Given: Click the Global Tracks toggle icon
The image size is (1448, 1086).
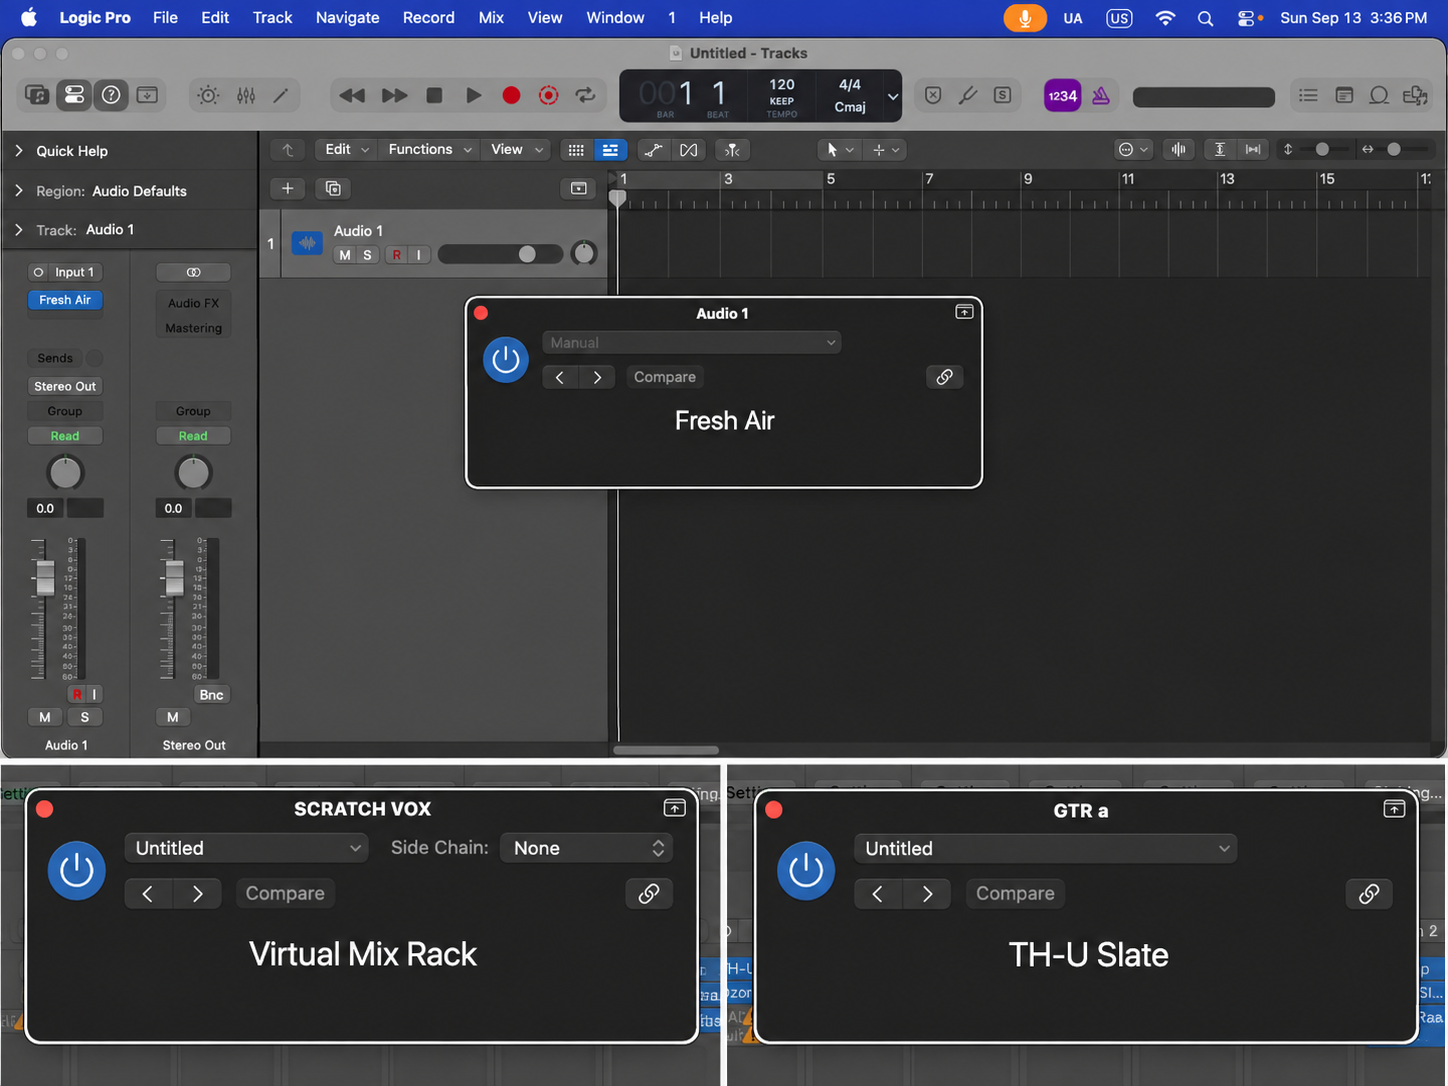Looking at the screenshot, I should click(x=579, y=188).
